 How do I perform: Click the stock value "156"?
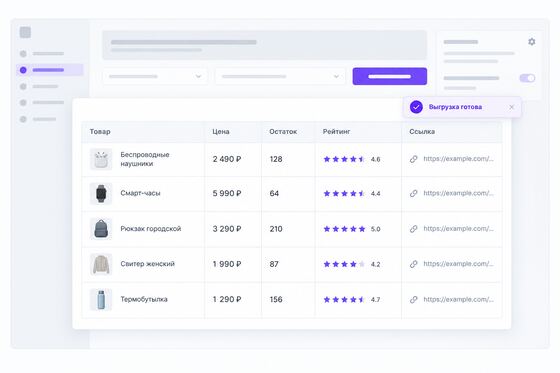point(276,299)
